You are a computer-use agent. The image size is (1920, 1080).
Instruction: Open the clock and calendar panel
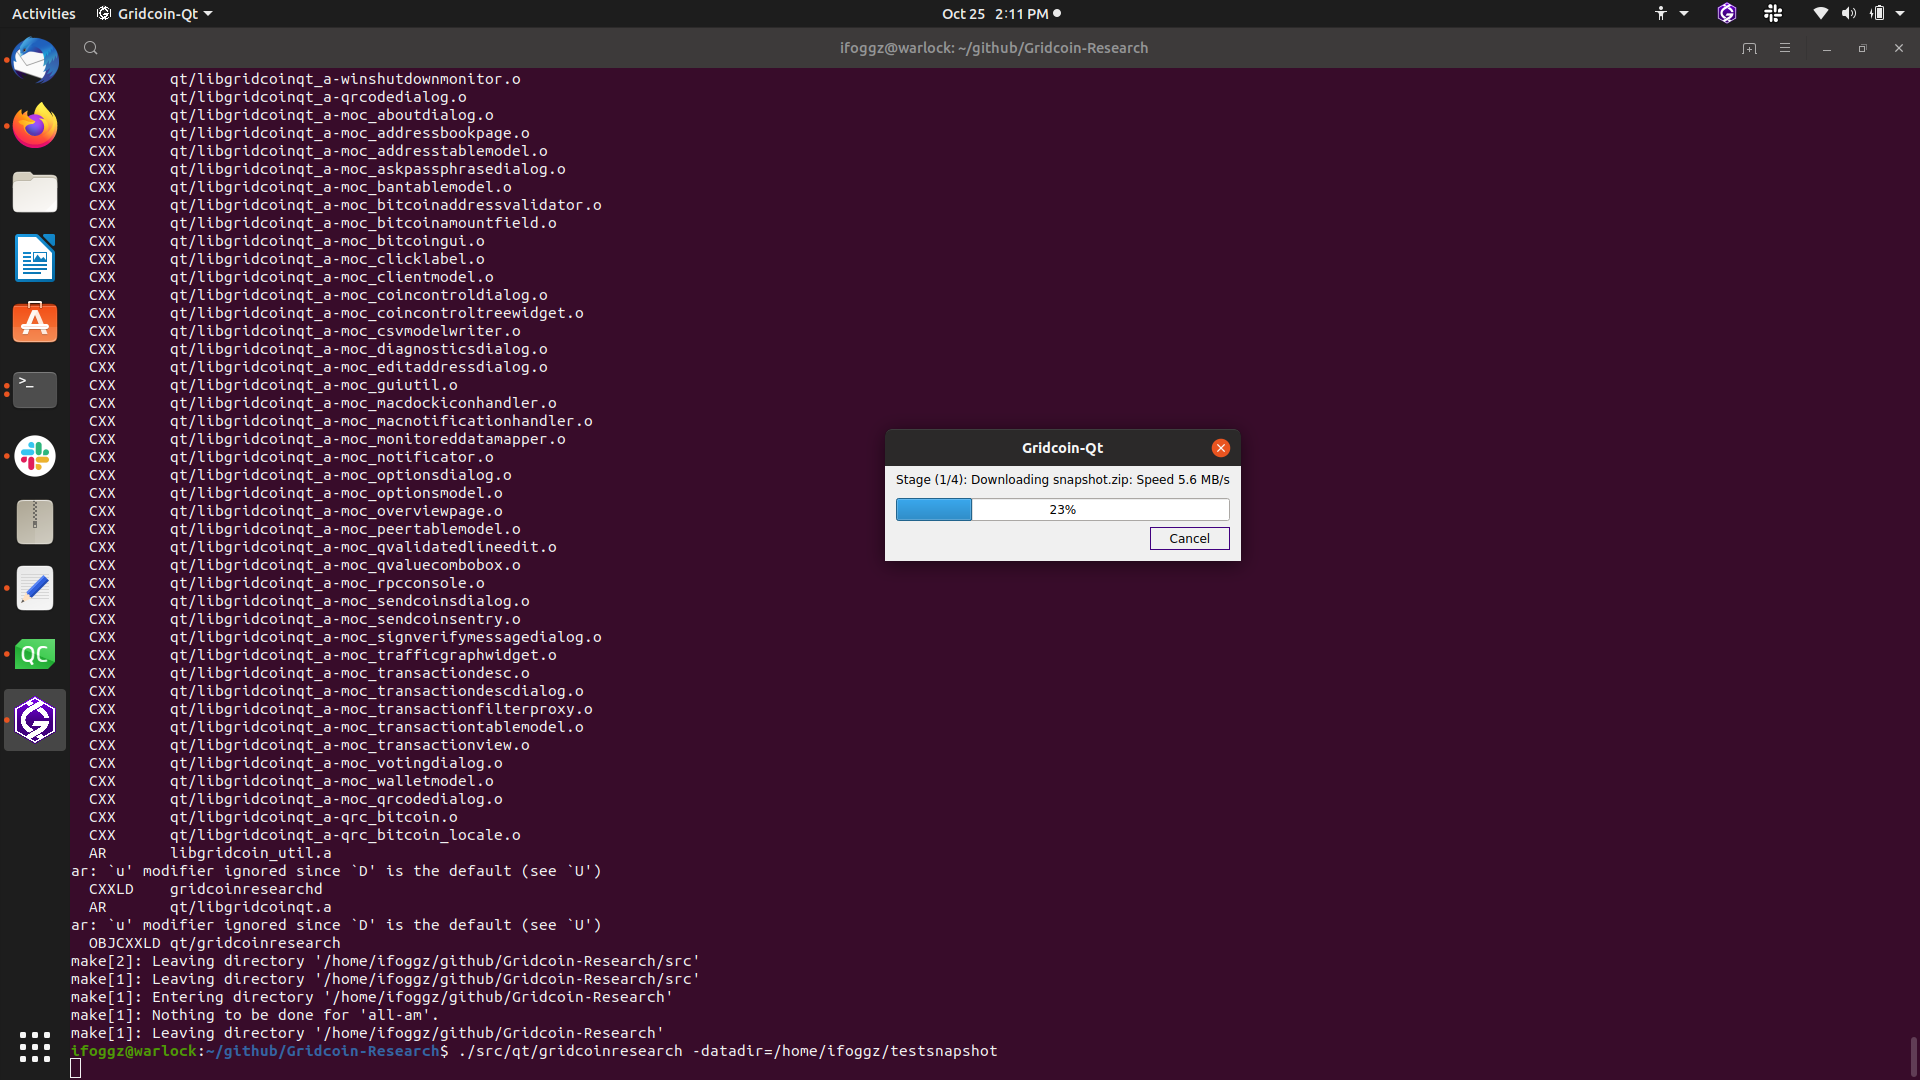[1000, 14]
